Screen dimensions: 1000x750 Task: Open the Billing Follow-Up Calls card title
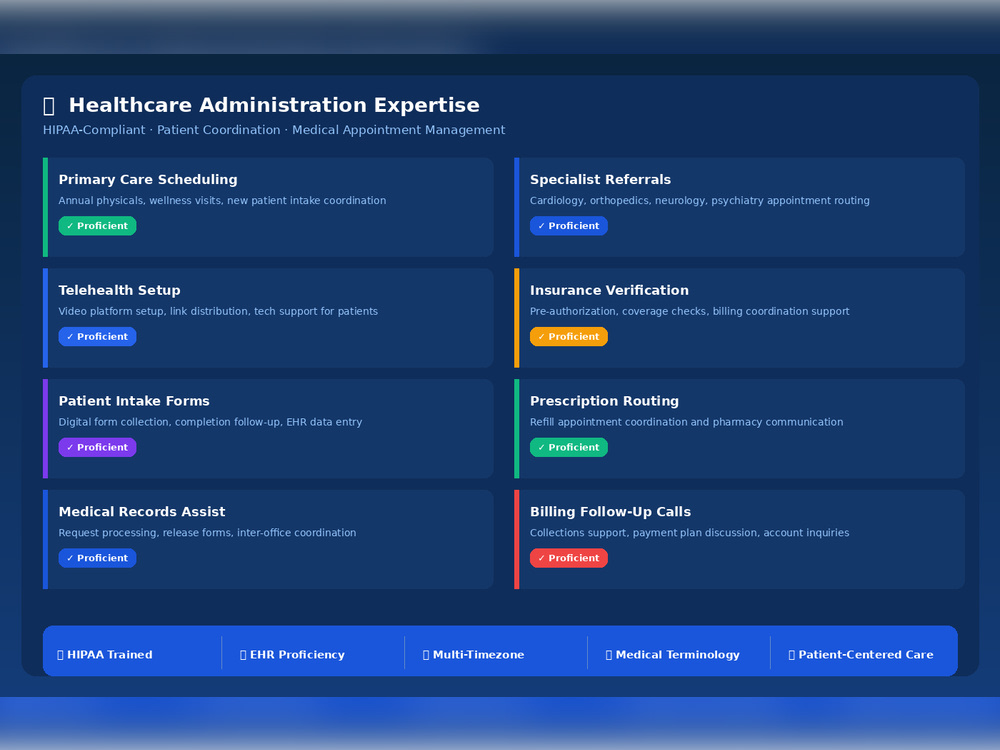click(610, 511)
